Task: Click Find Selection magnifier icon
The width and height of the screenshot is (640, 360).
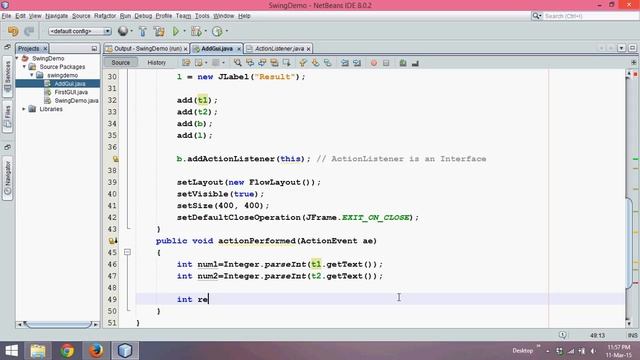Action: [x=238, y=63]
